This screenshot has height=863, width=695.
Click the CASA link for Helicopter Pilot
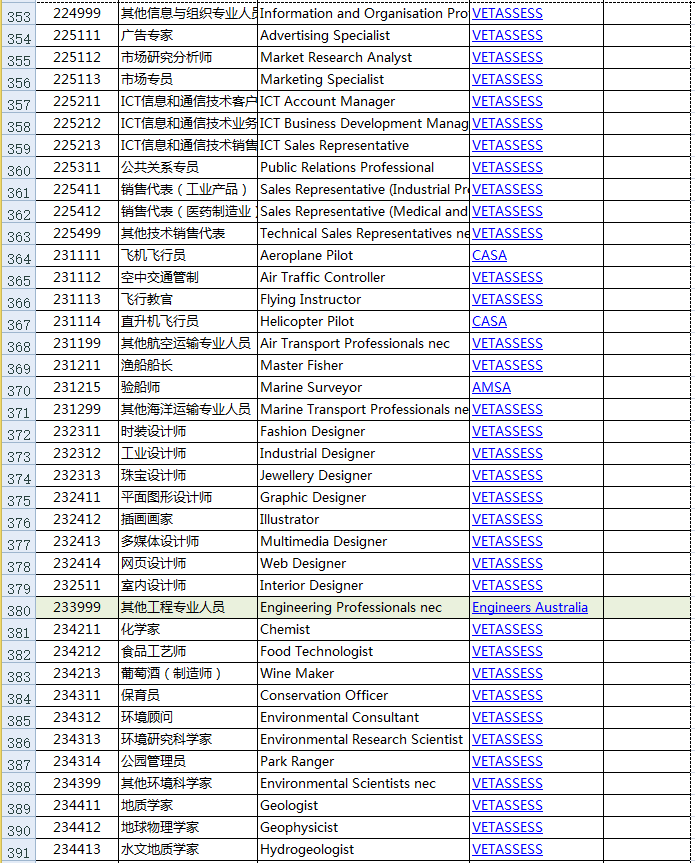click(489, 321)
